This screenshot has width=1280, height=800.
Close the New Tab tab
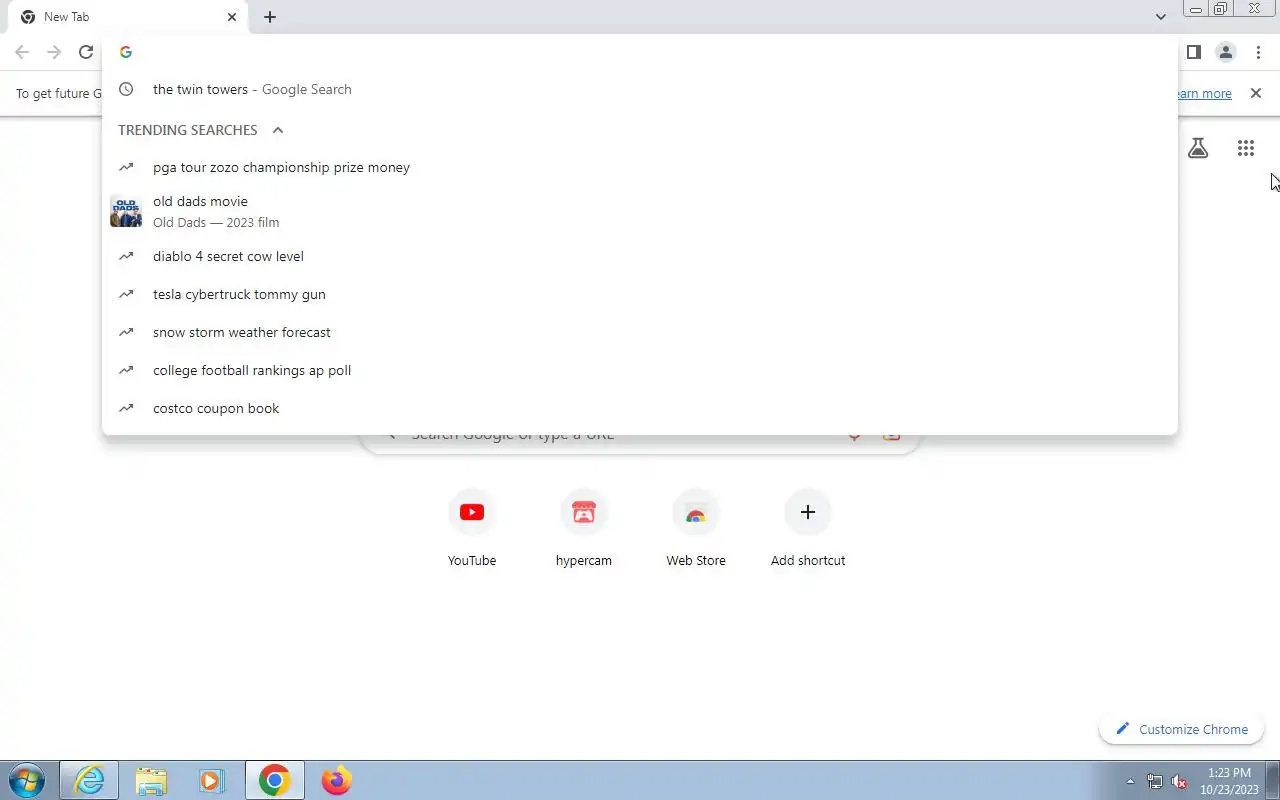pos(232,17)
